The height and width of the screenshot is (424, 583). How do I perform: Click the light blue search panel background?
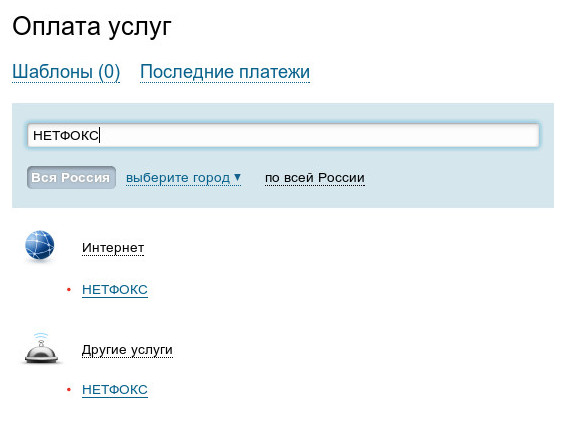coord(446,179)
